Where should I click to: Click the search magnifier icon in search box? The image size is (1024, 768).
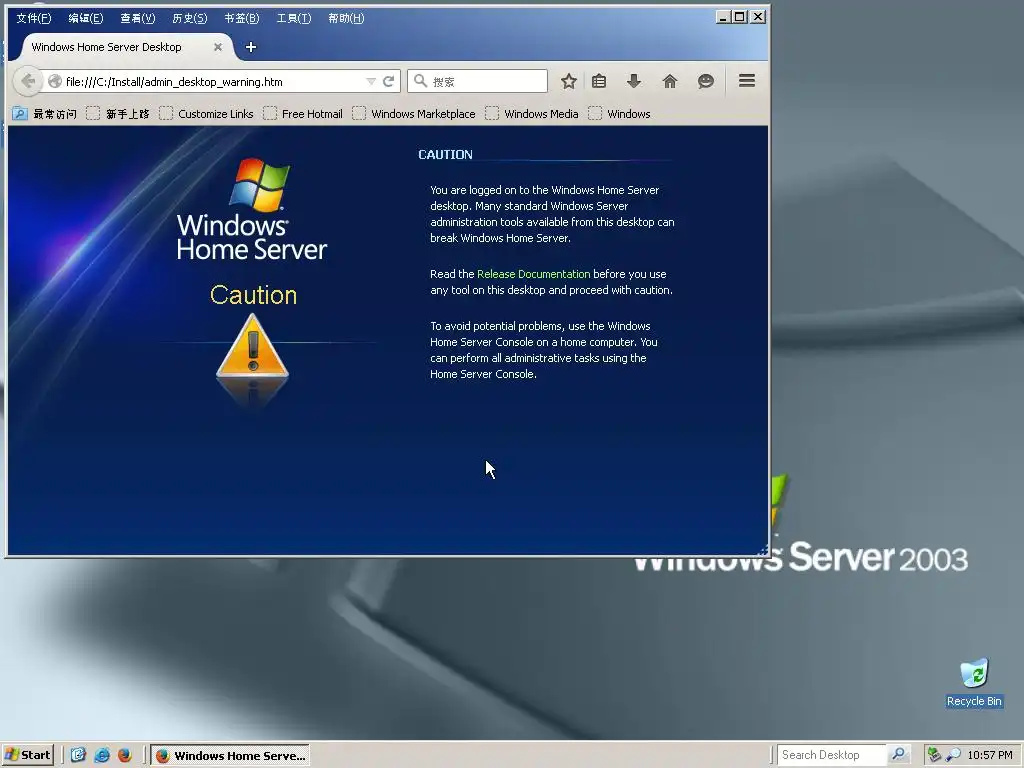pos(421,81)
